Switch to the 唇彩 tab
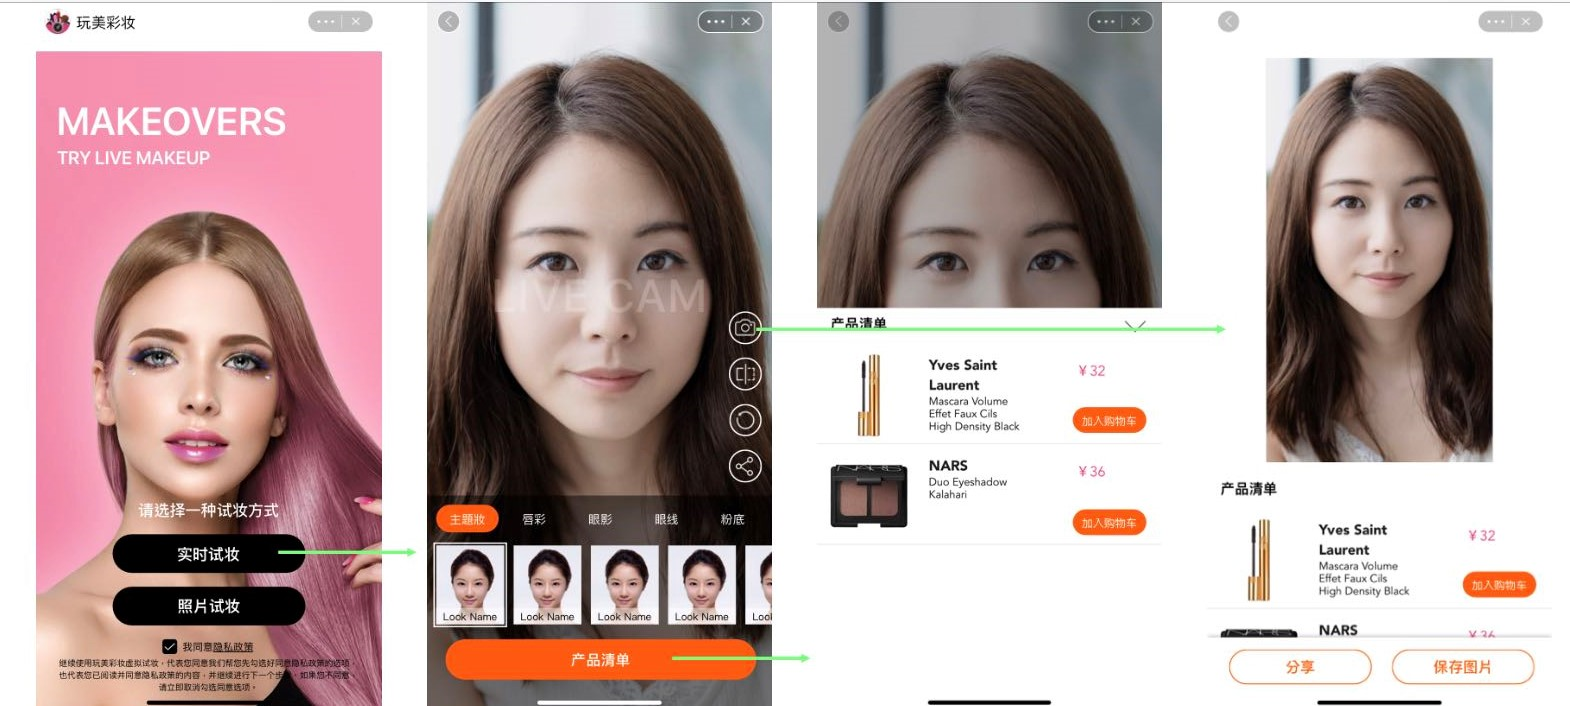 point(534,519)
